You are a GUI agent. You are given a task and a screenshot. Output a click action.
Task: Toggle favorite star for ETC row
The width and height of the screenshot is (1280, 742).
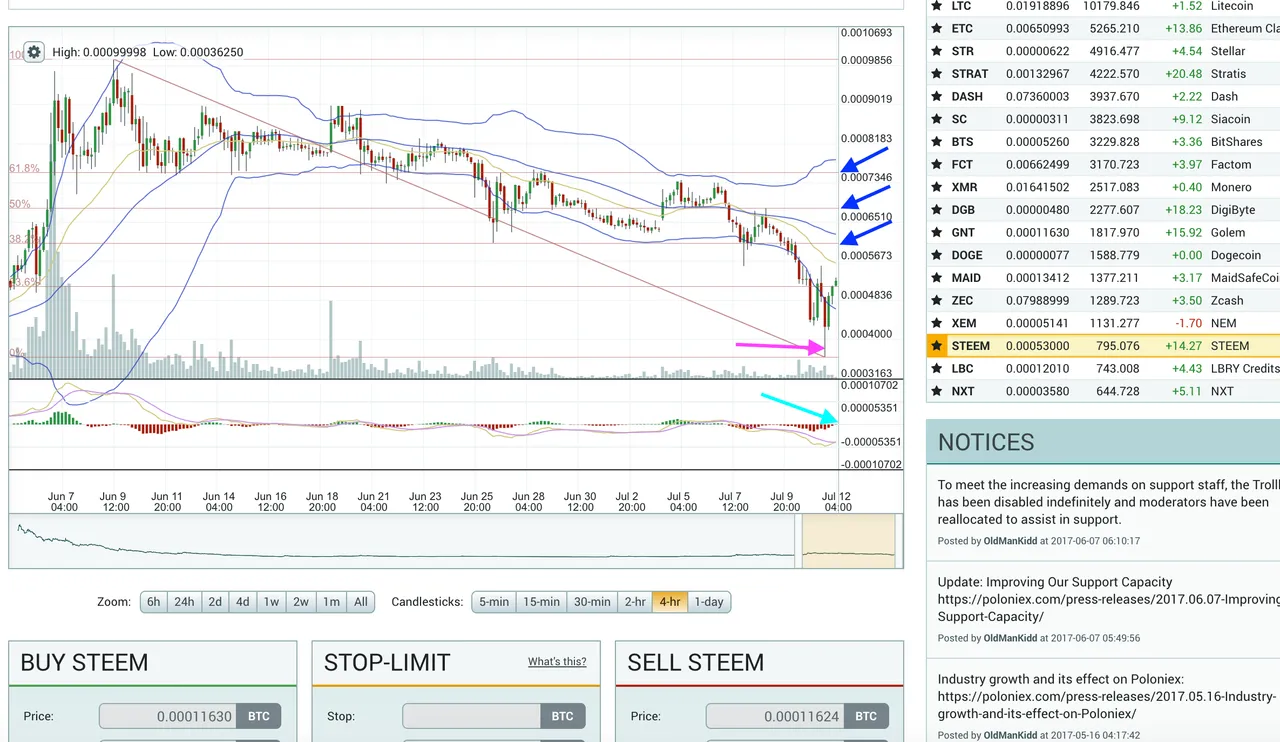(x=937, y=29)
